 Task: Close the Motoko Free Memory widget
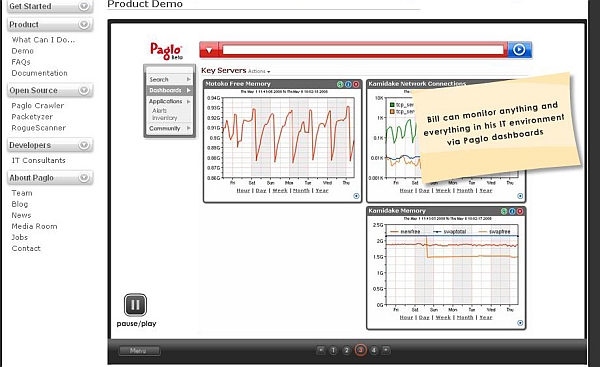[x=356, y=84]
